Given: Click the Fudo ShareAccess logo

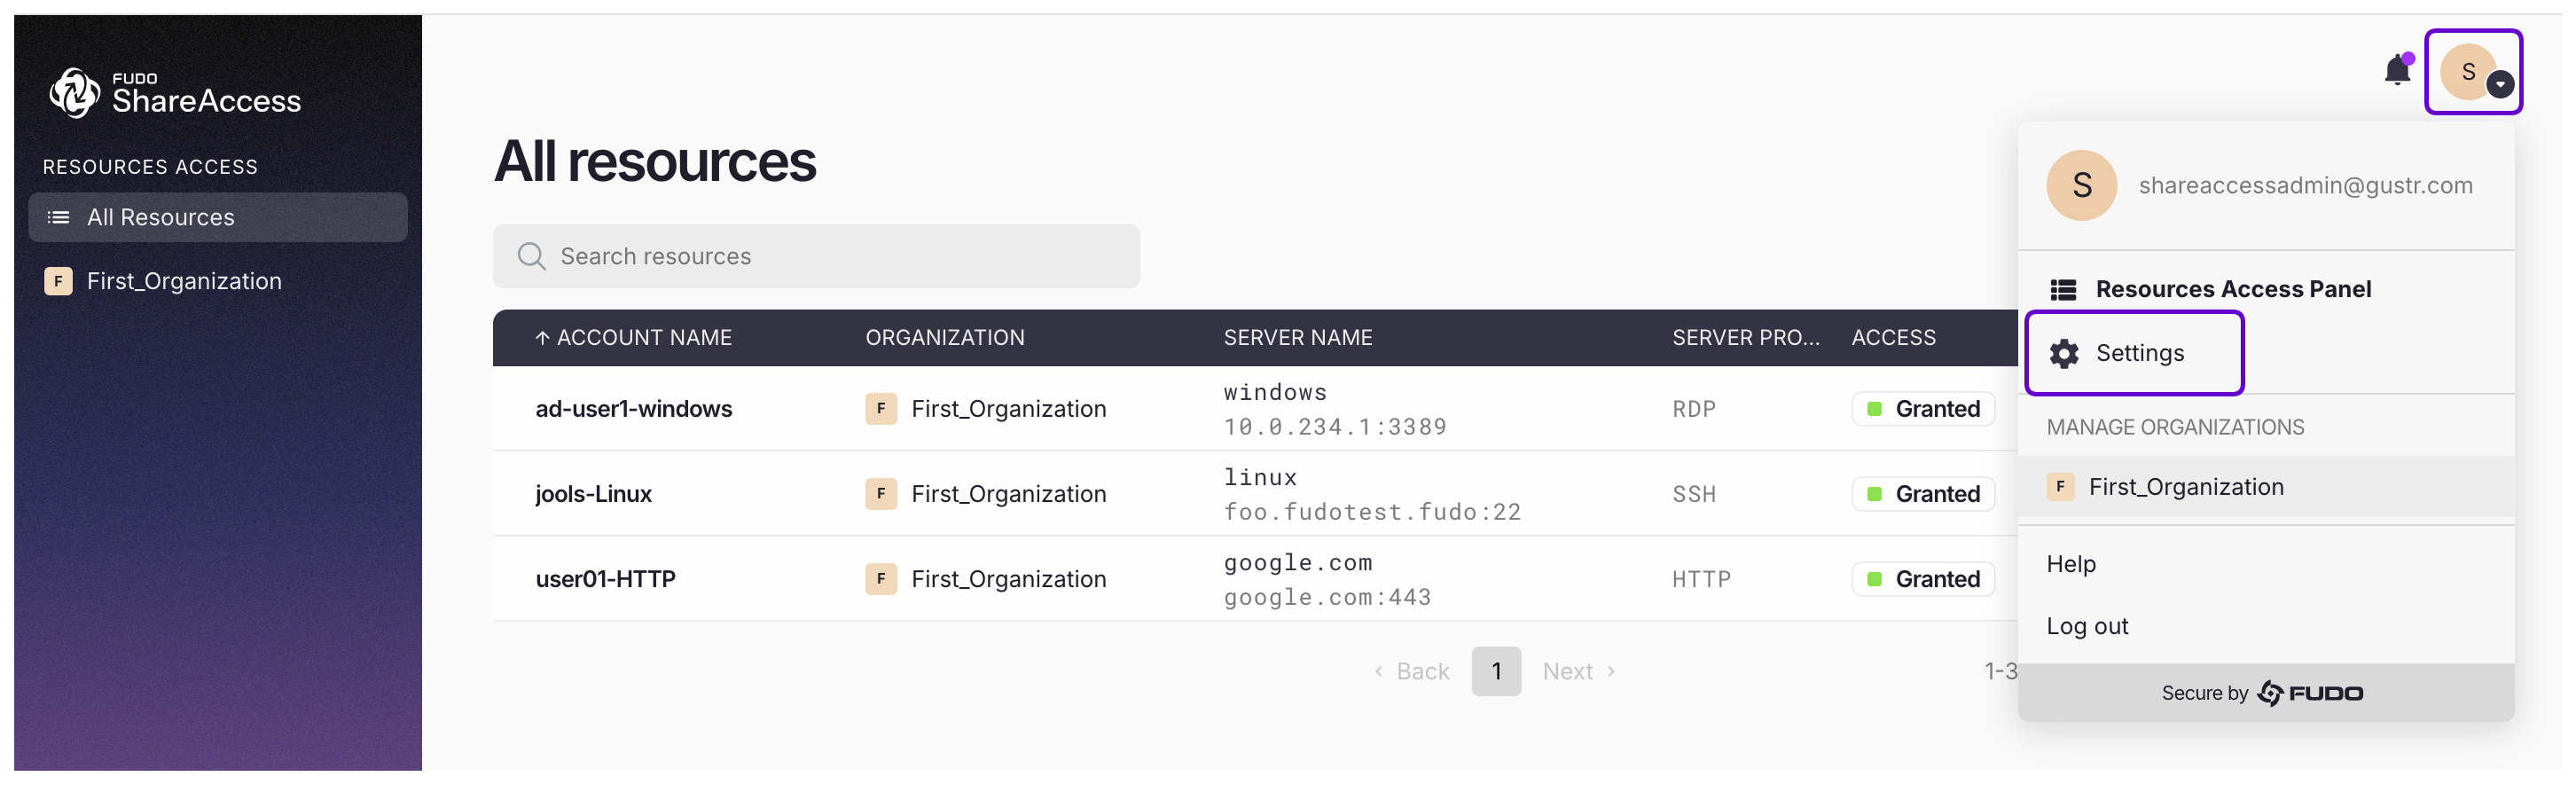Looking at the screenshot, I should click(176, 93).
